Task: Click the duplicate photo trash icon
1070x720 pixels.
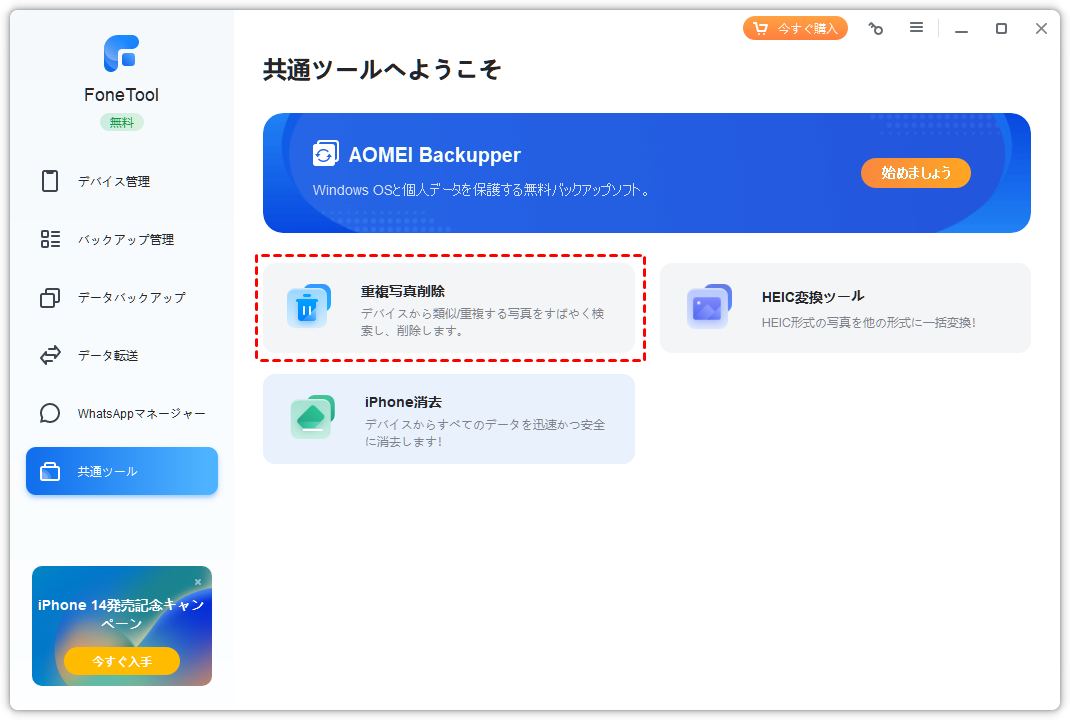Action: click(x=308, y=307)
